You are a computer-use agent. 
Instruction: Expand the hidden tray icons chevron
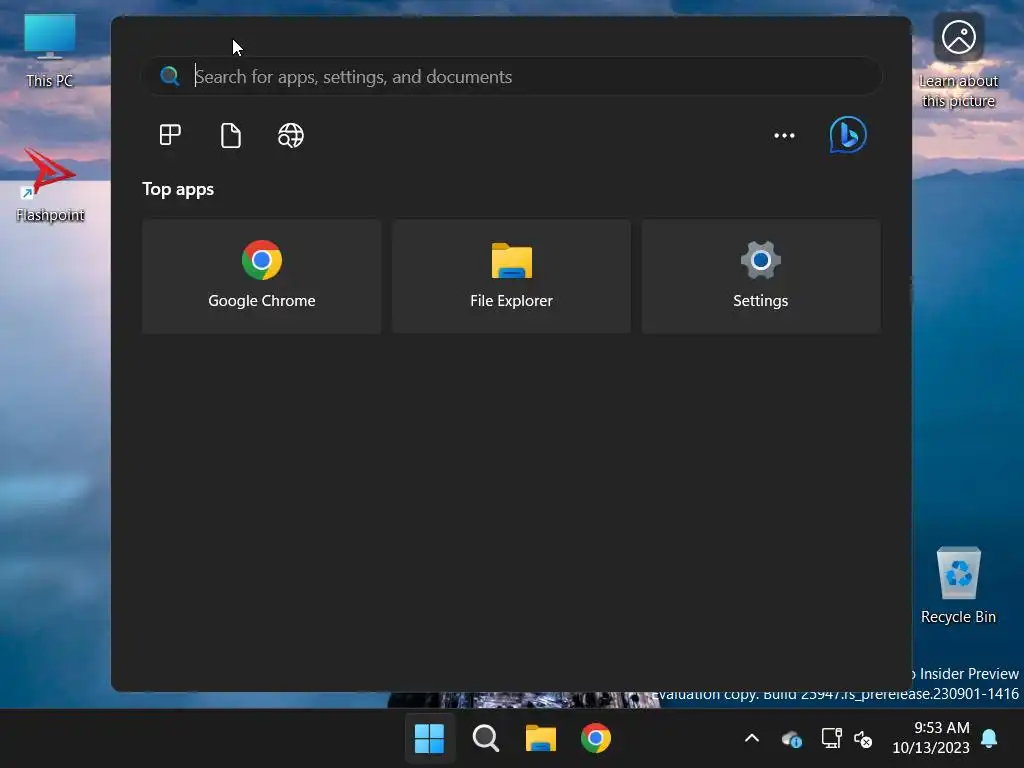752,739
